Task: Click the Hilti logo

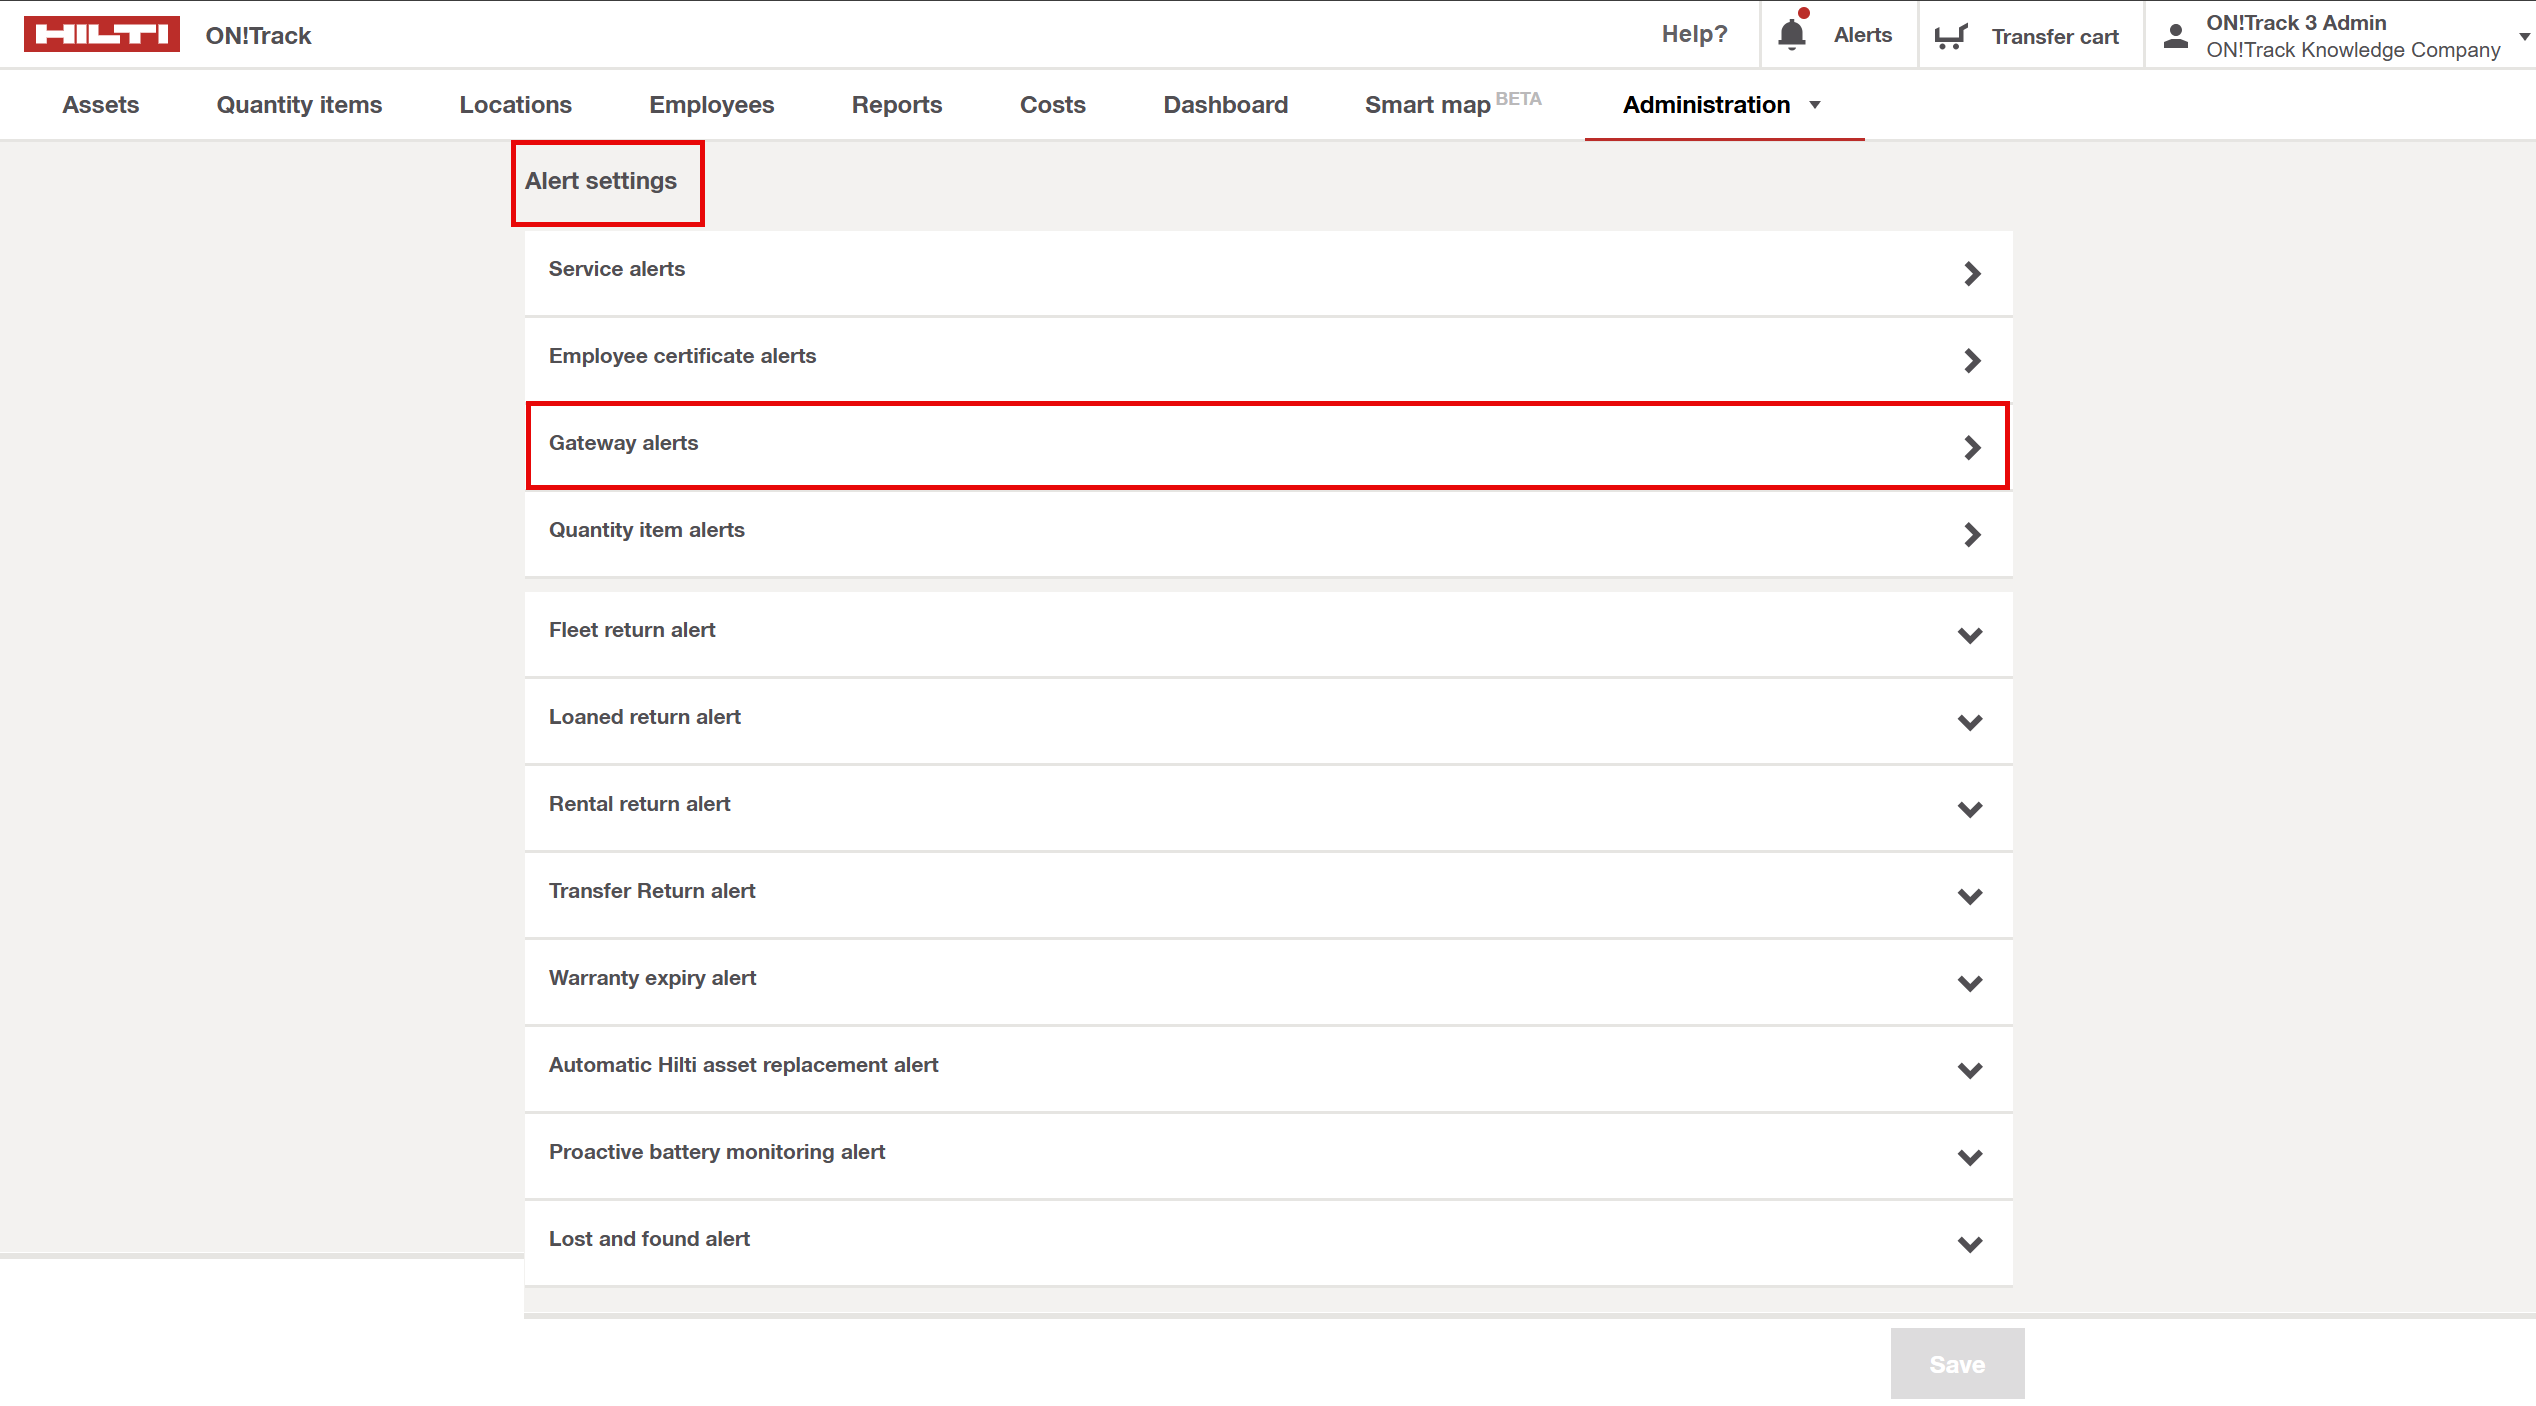Action: pos(101,34)
